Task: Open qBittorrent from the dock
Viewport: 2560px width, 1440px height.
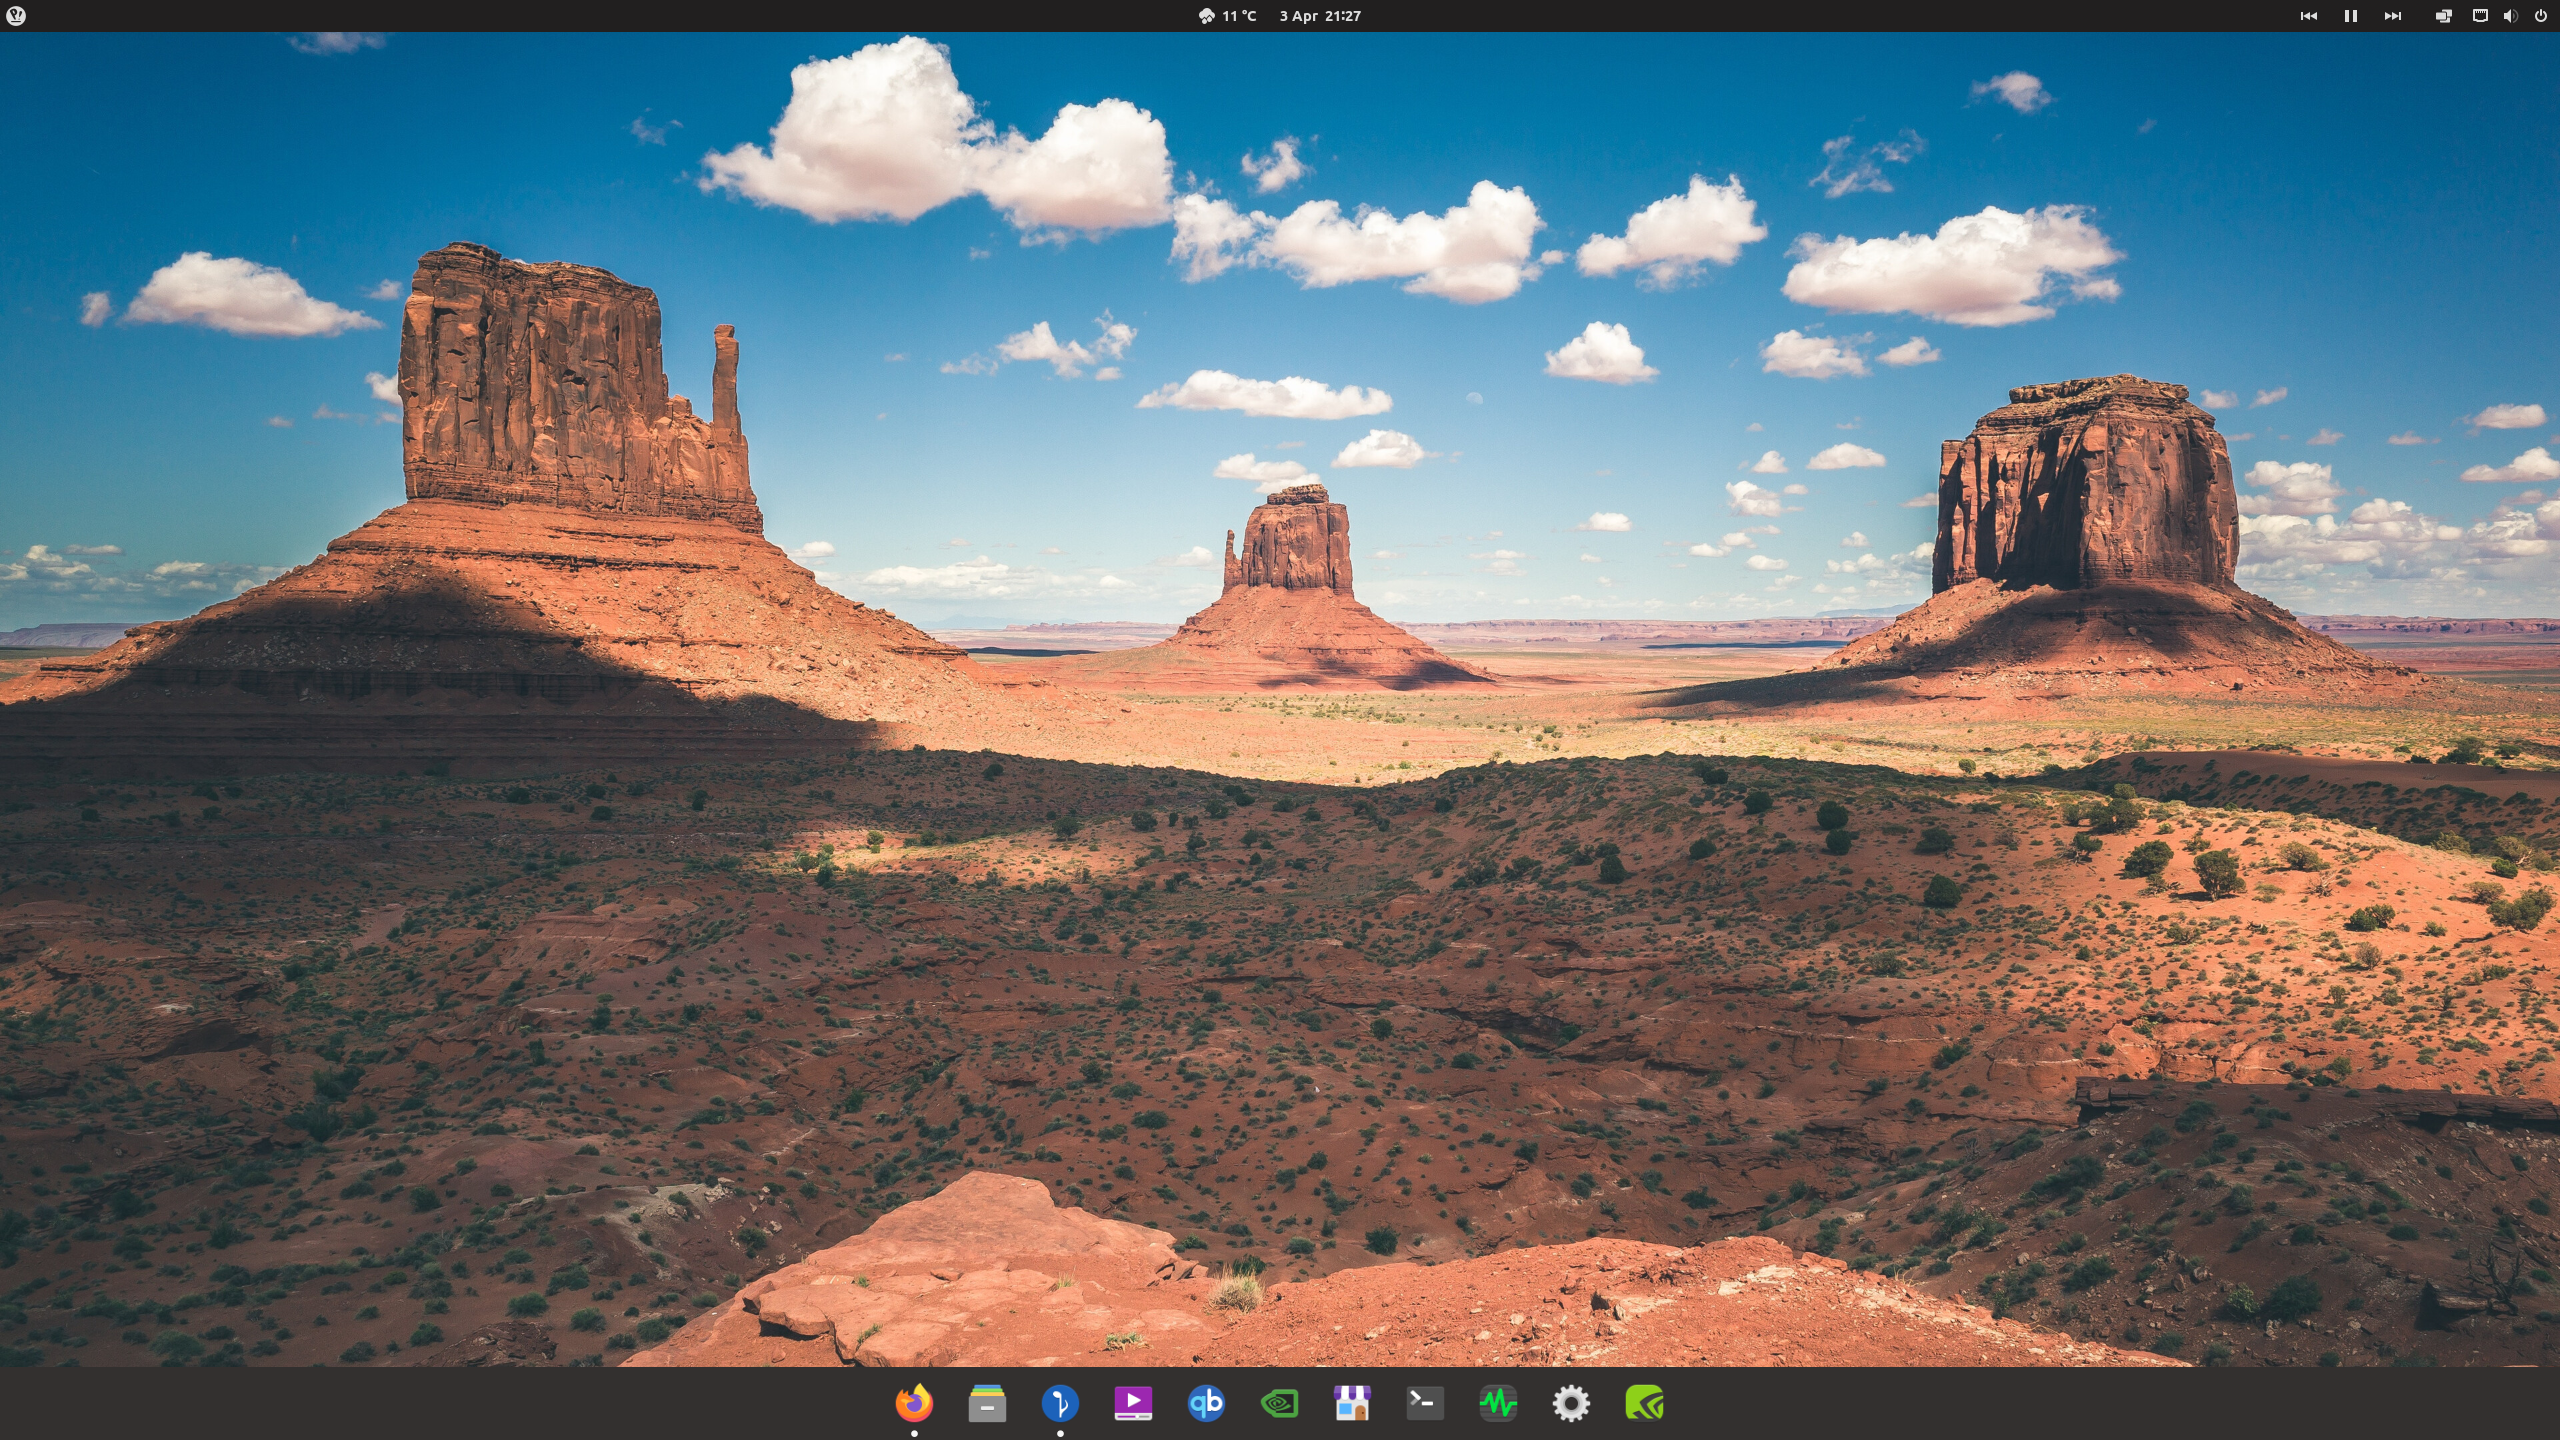Action: point(1206,1403)
